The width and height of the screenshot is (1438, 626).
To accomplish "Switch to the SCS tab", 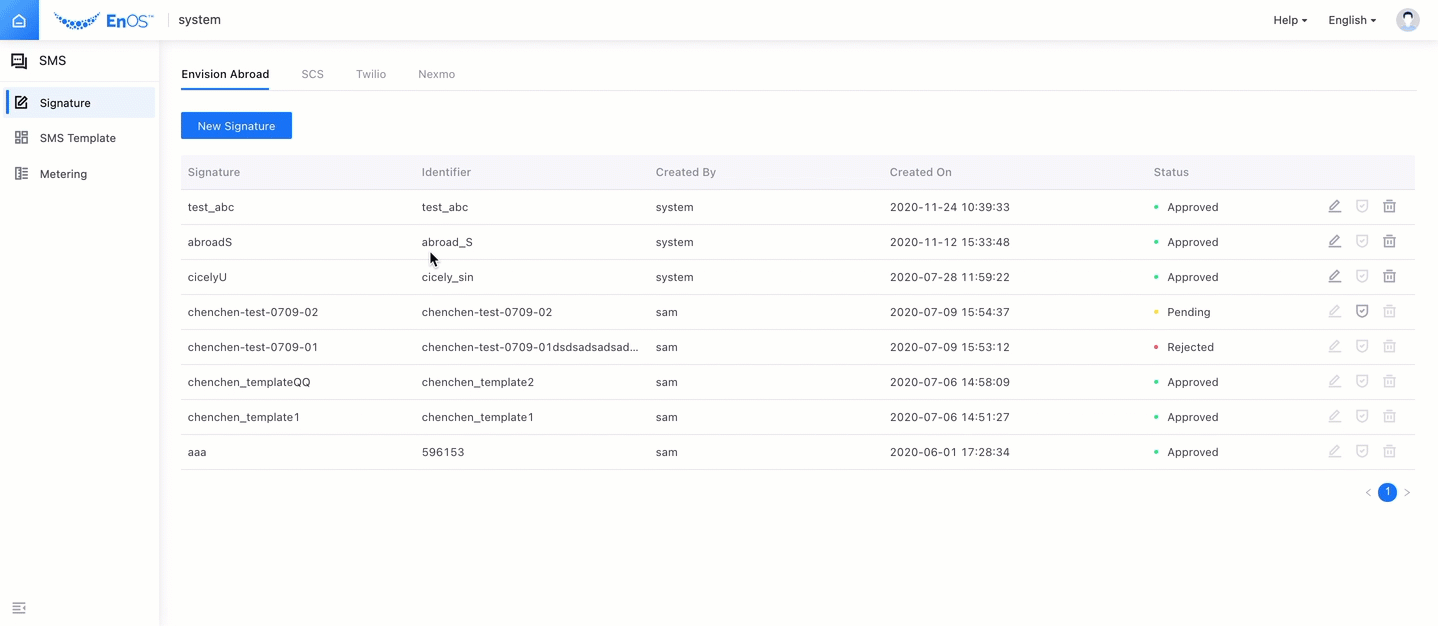I will point(312,74).
